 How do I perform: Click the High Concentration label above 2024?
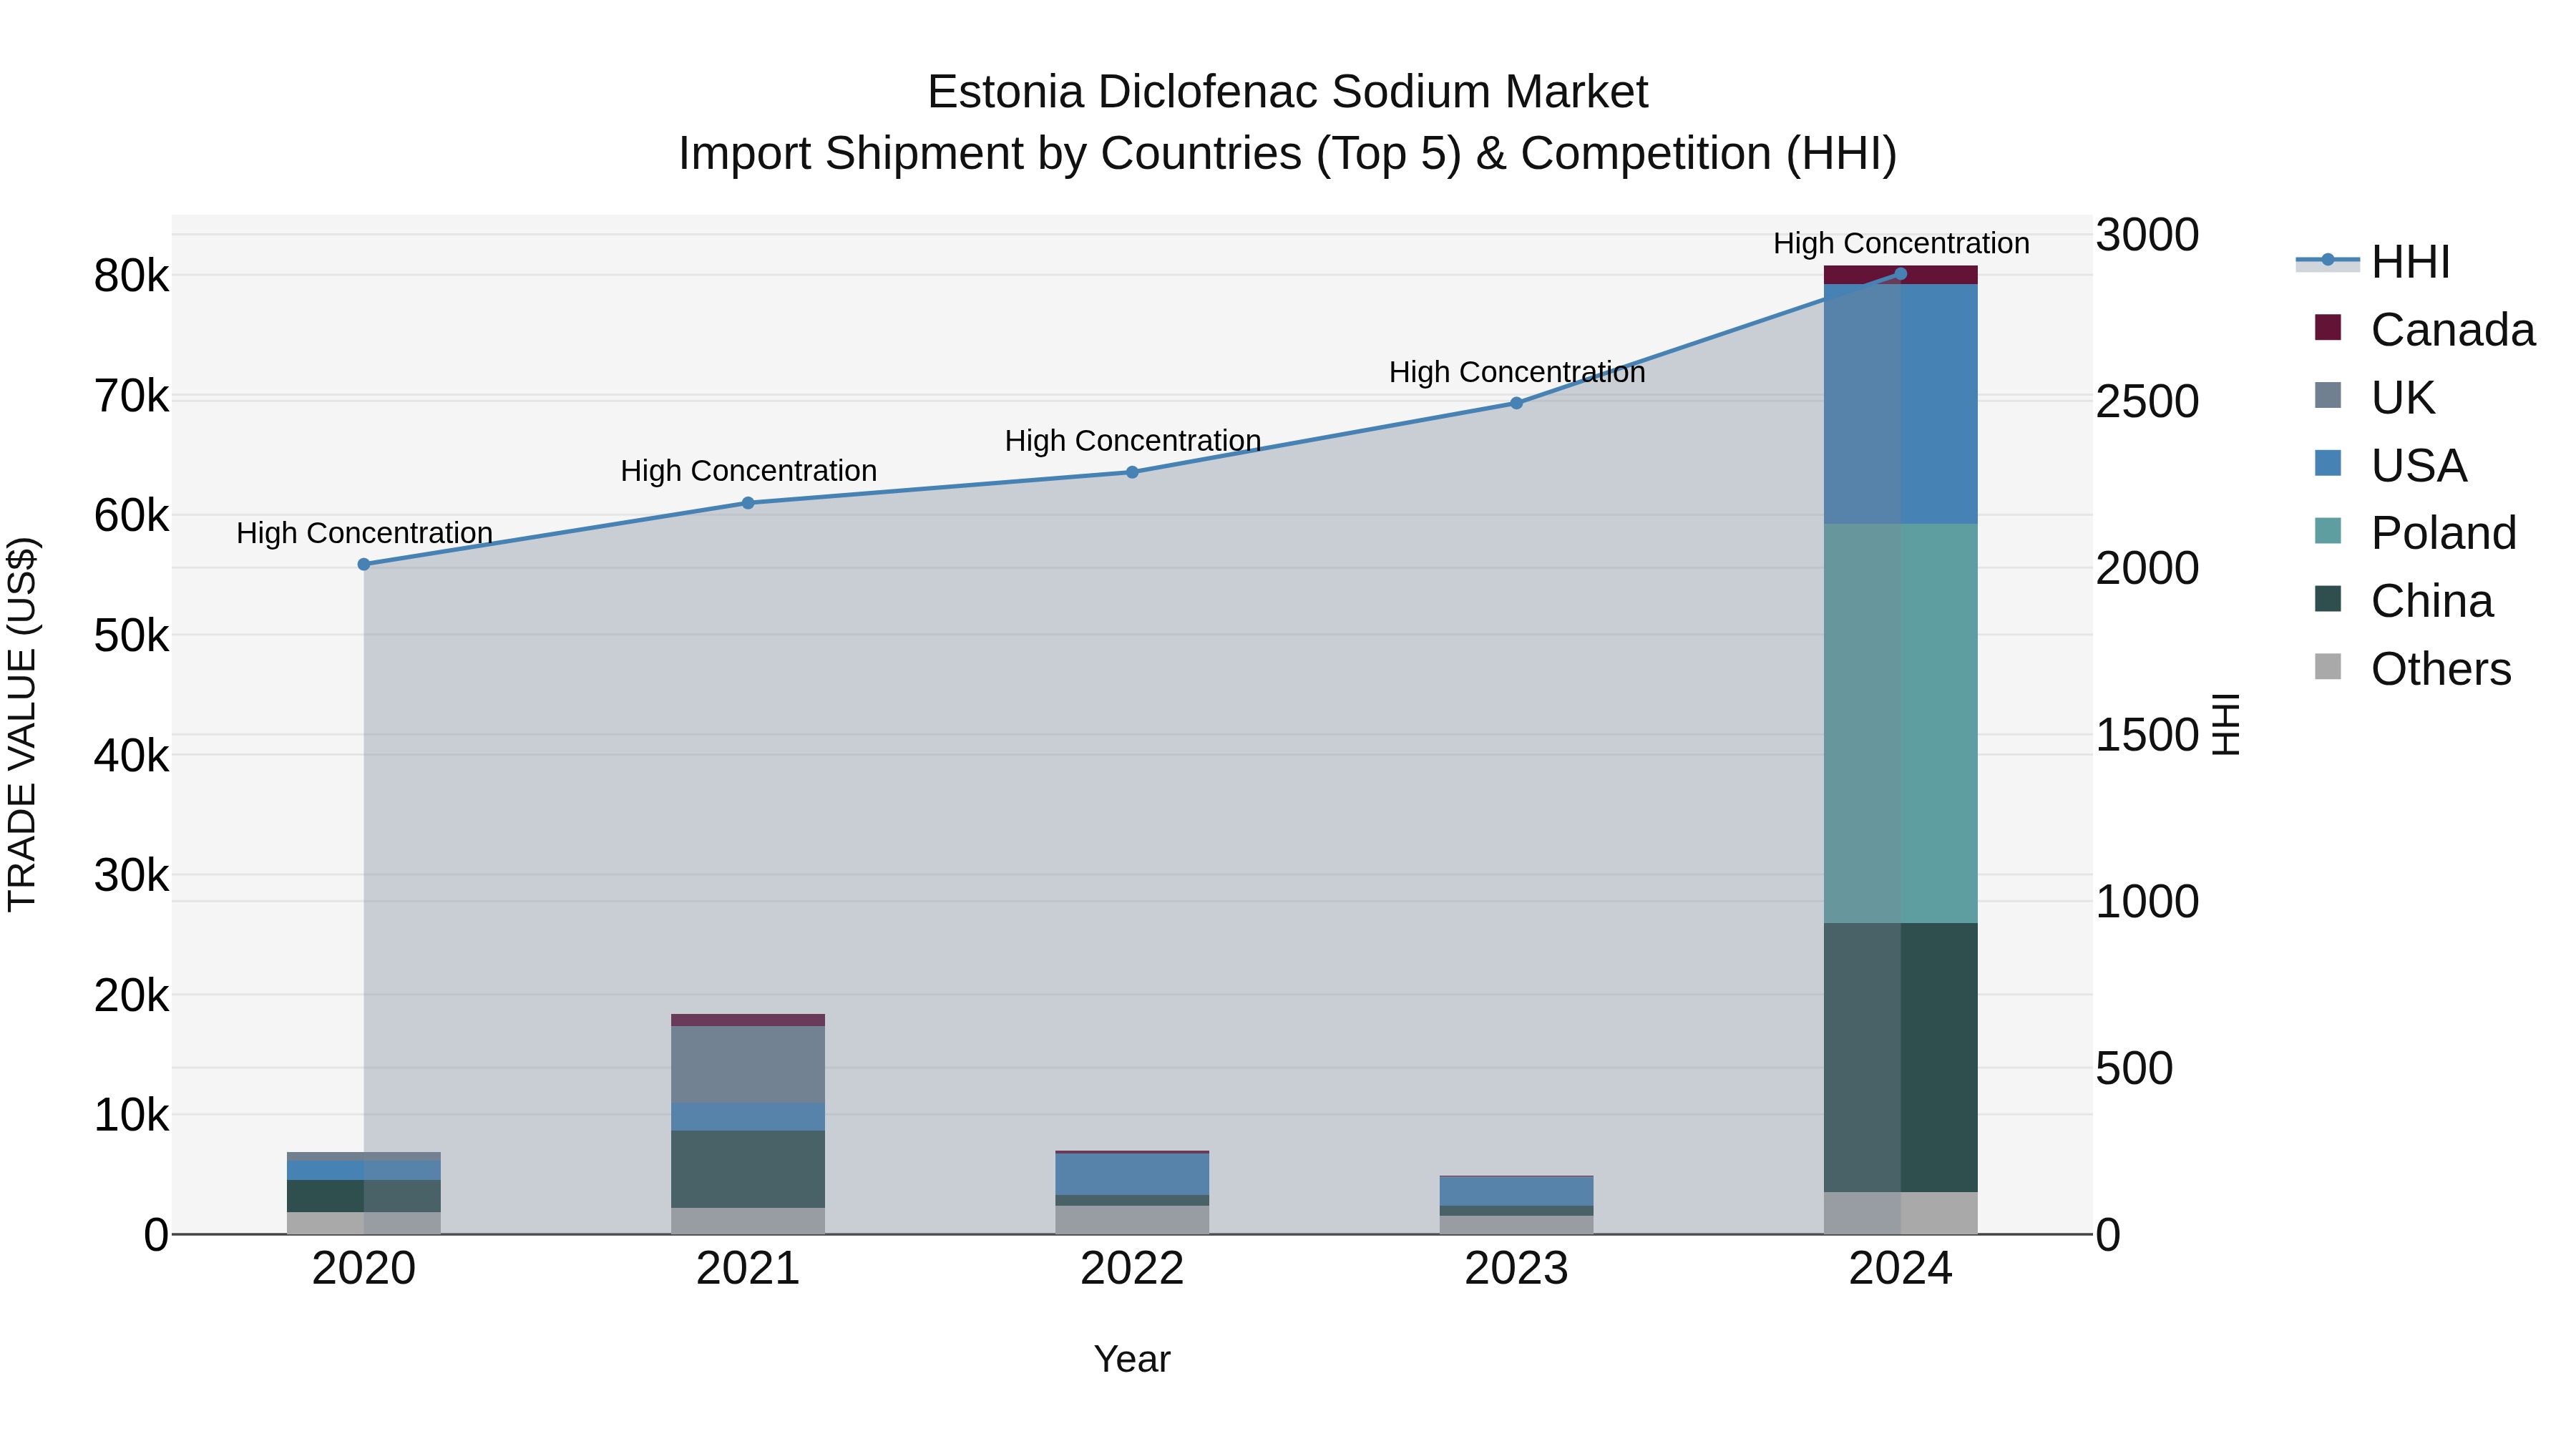coord(1901,243)
